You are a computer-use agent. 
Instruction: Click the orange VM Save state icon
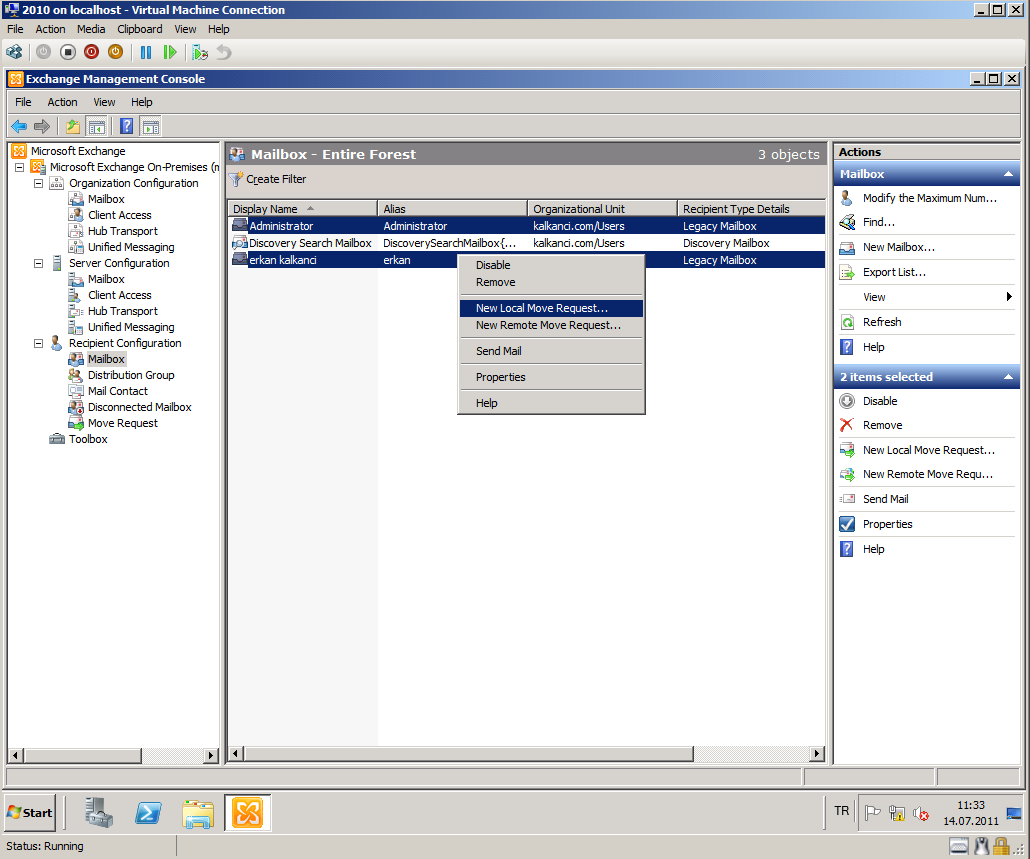click(115, 52)
